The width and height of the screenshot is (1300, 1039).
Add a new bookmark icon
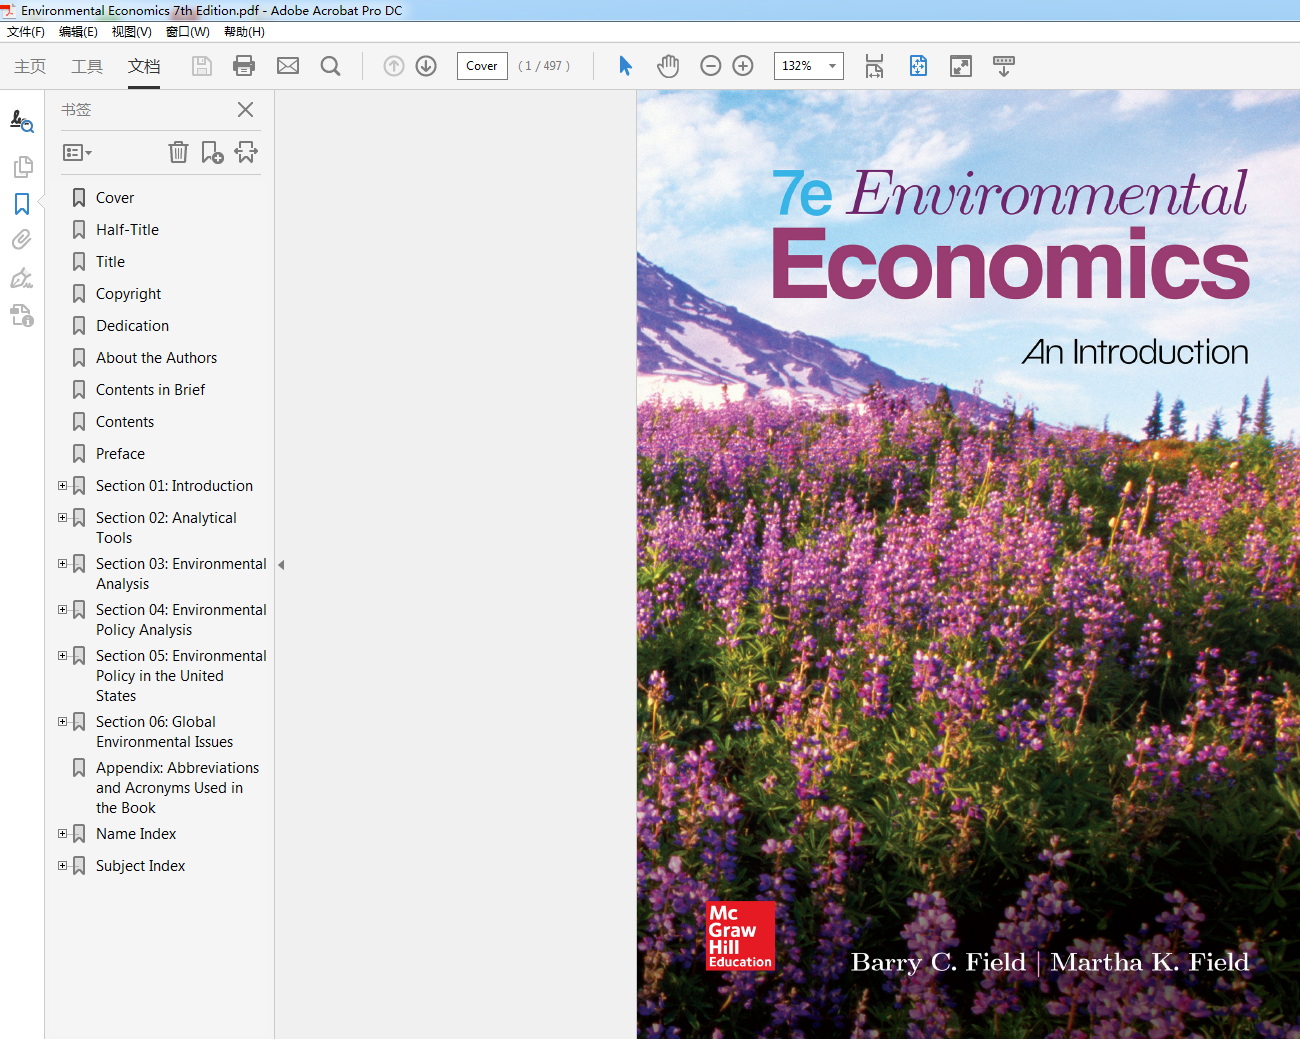[212, 152]
